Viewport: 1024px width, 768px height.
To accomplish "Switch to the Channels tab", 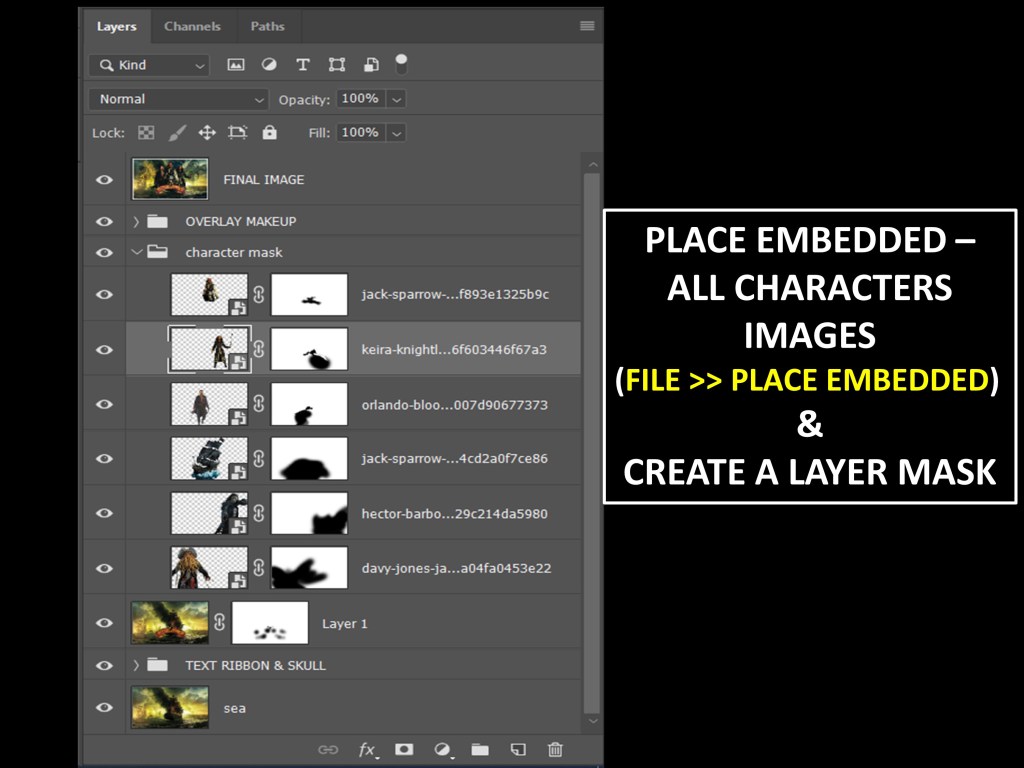I will tap(192, 26).
